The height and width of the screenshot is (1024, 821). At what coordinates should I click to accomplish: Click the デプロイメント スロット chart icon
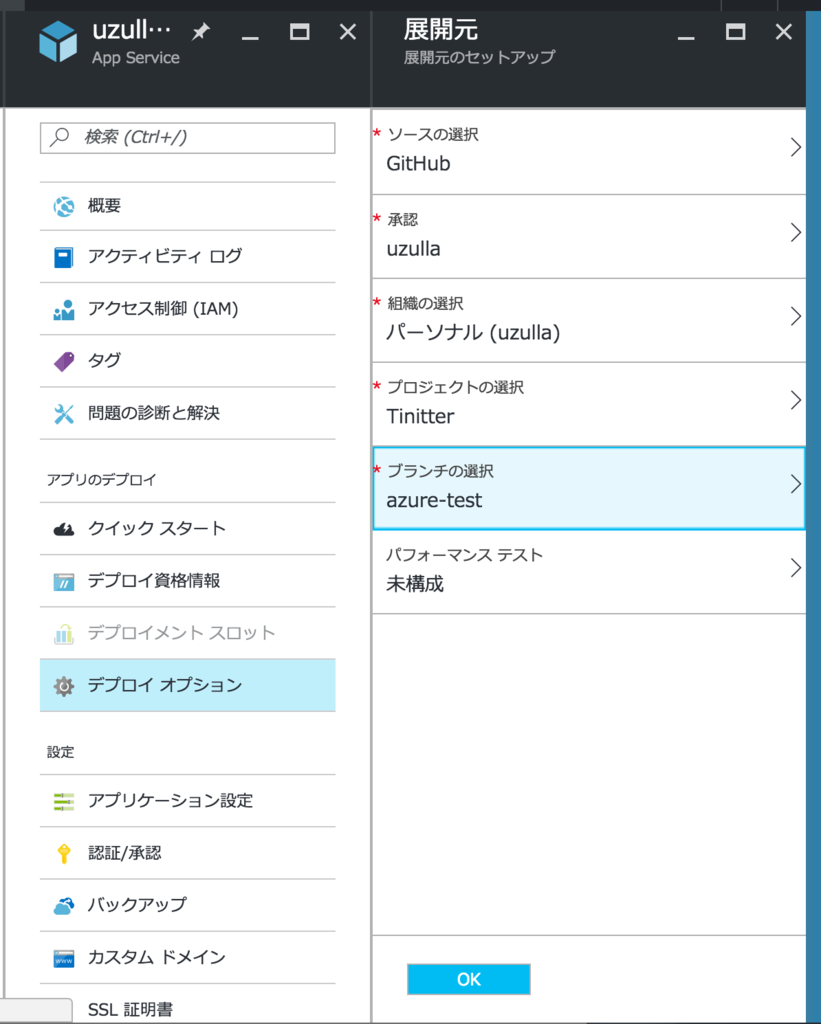63,633
